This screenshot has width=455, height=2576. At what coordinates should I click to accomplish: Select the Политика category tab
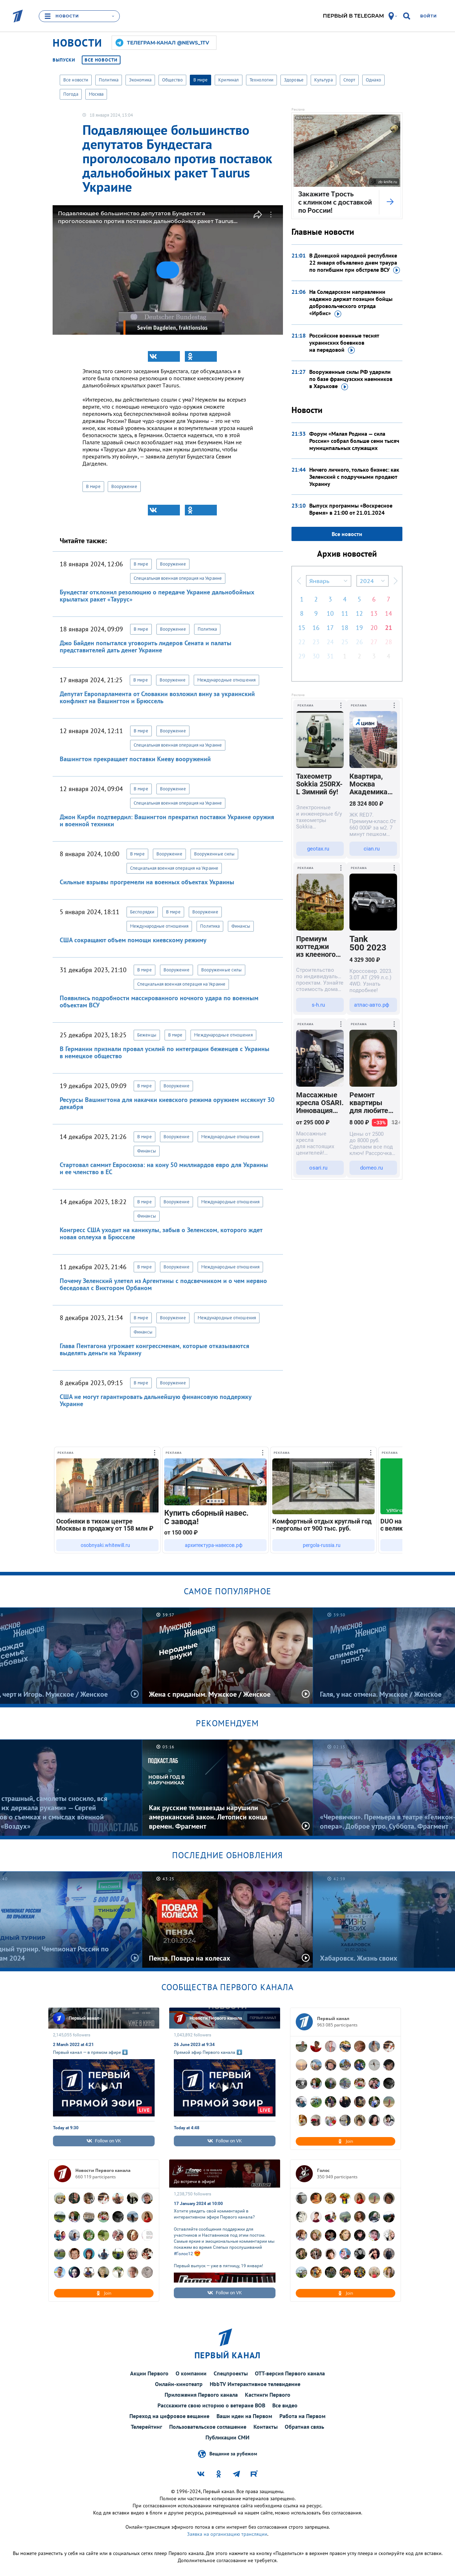(108, 80)
